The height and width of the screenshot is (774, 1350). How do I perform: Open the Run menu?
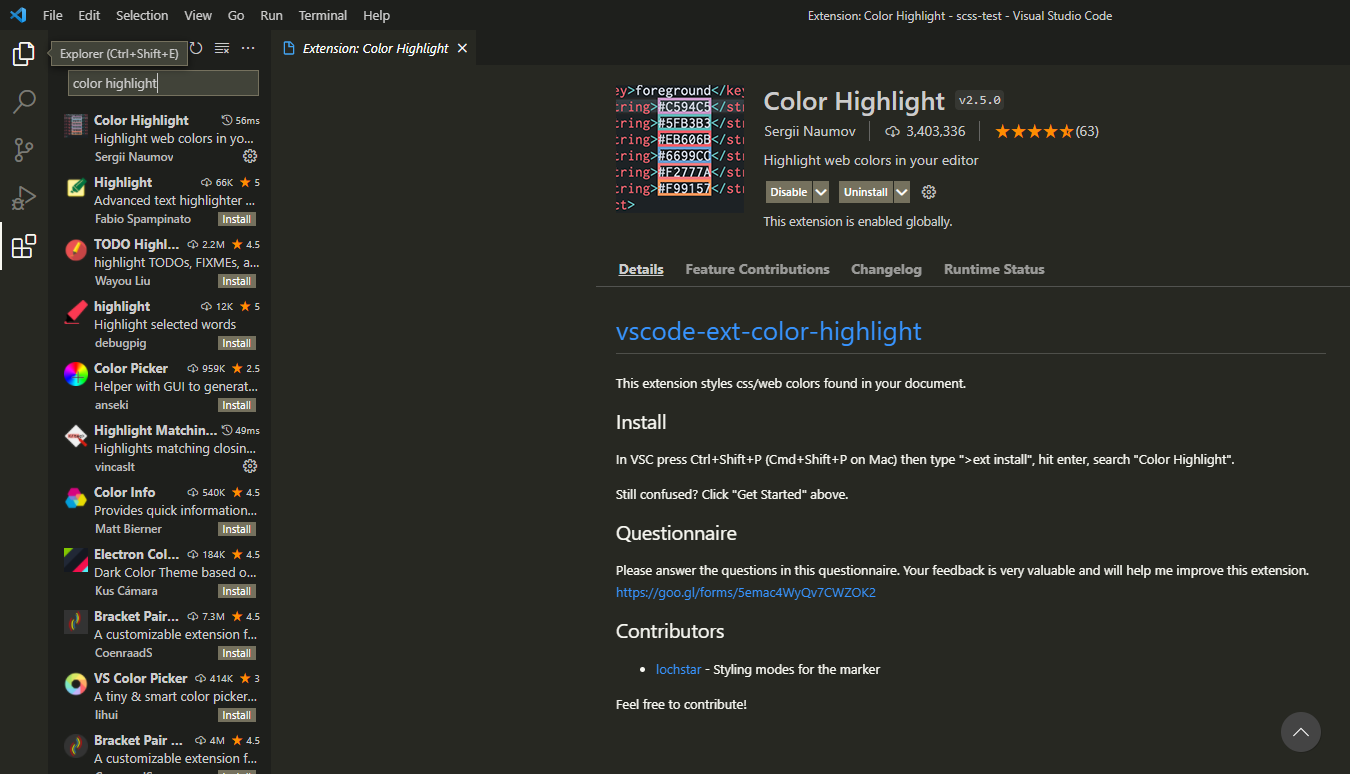271,15
